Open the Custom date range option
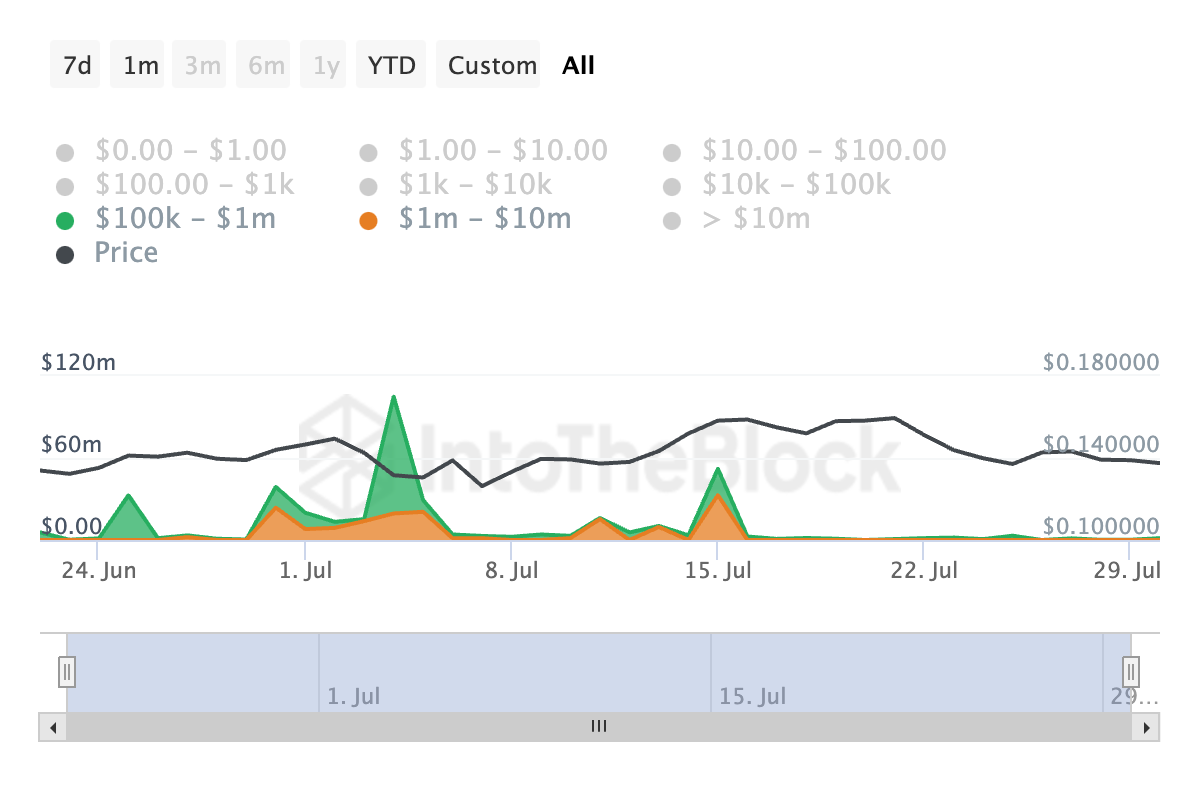The height and width of the screenshot is (800, 1200). (x=492, y=66)
